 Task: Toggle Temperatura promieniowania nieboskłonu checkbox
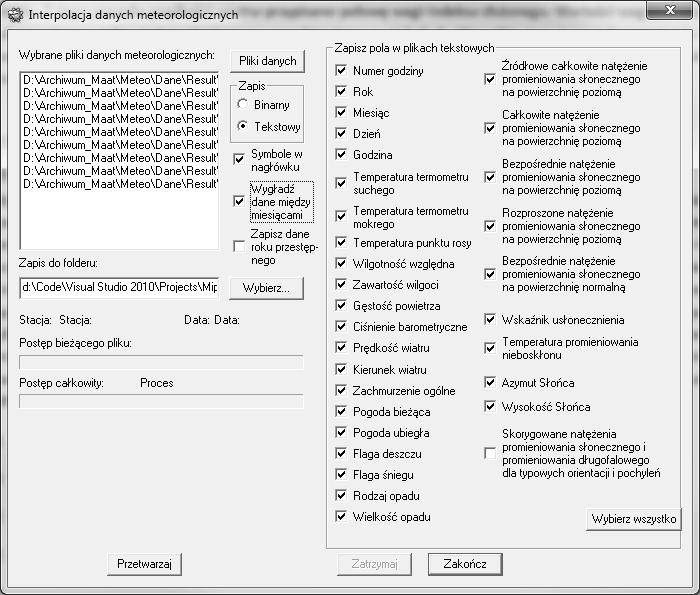(x=490, y=348)
